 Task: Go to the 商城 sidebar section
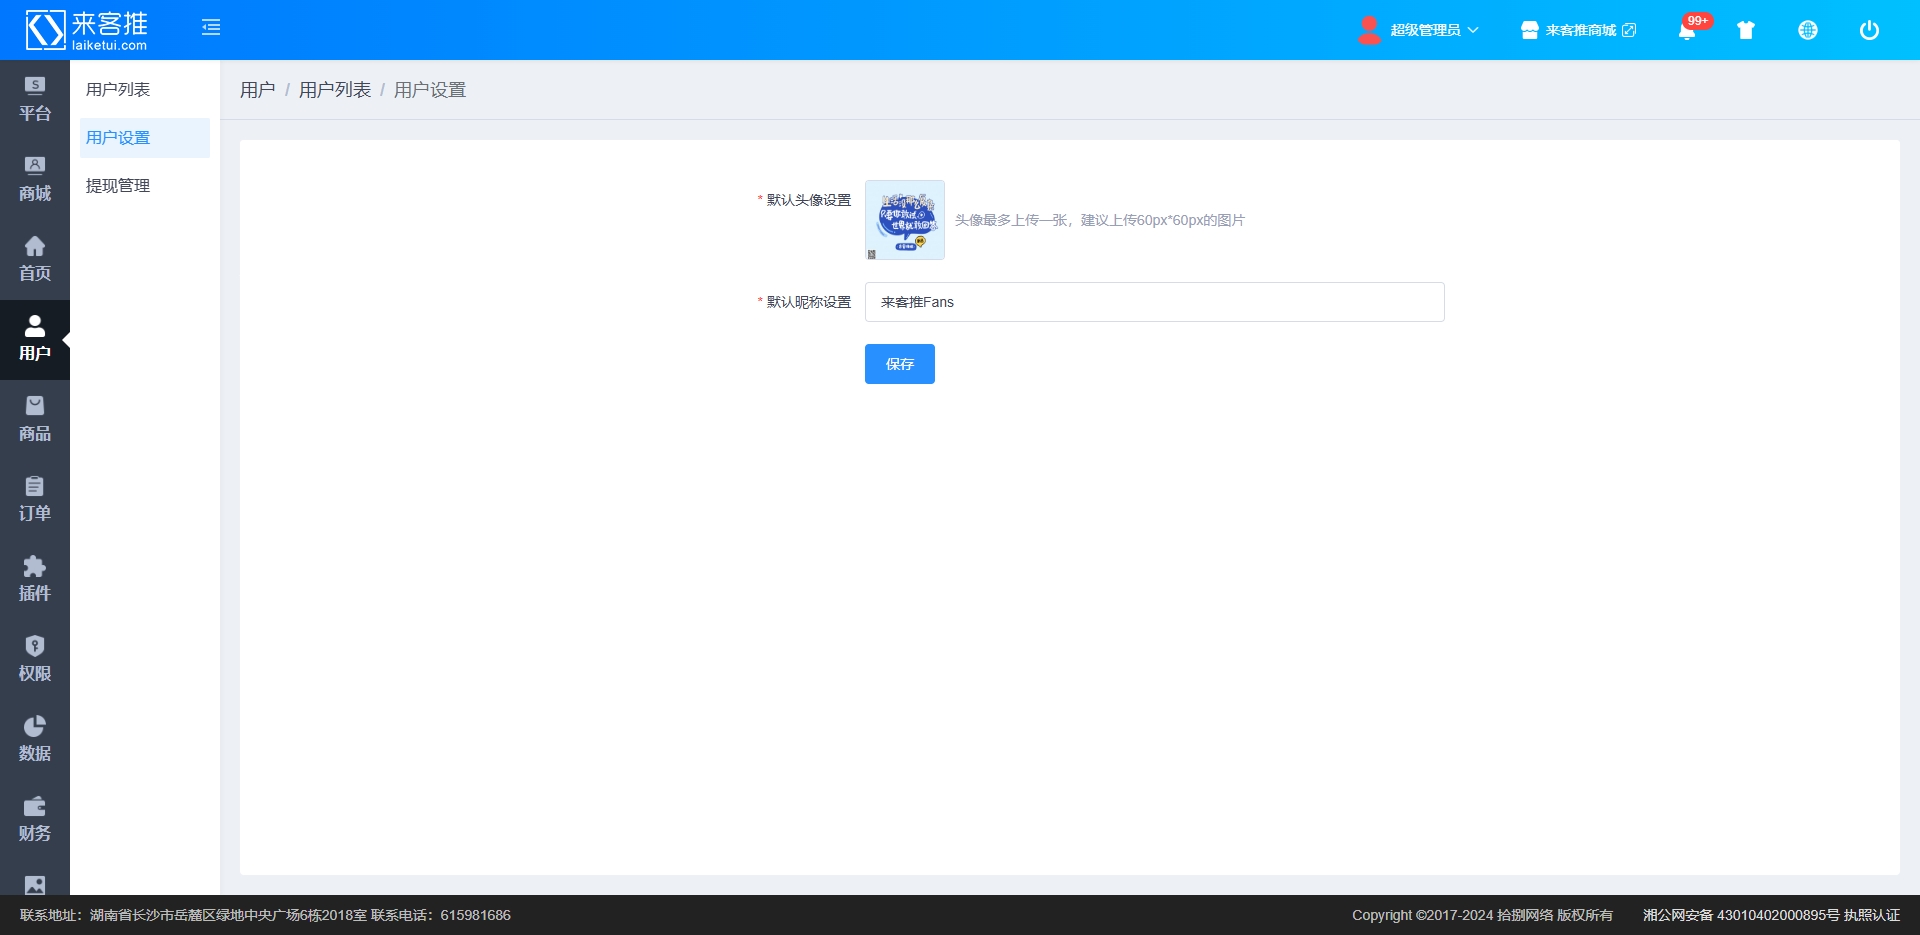pyautogui.click(x=35, y=179)
